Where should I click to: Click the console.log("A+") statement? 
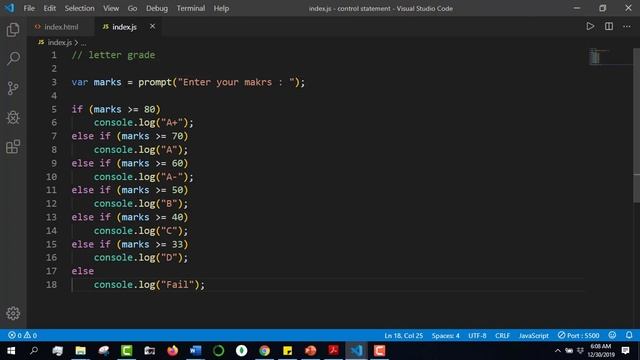(x=143, y=123)
